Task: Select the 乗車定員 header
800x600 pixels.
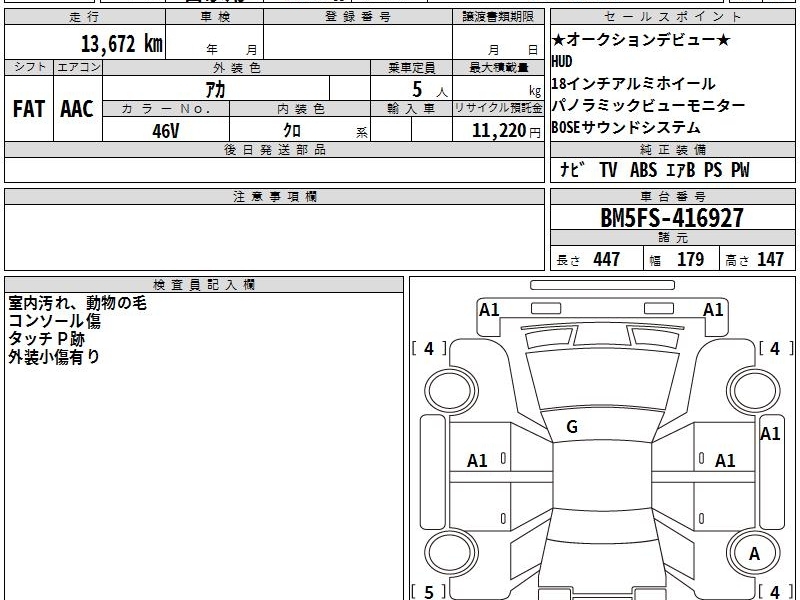Action: [411, 68]
